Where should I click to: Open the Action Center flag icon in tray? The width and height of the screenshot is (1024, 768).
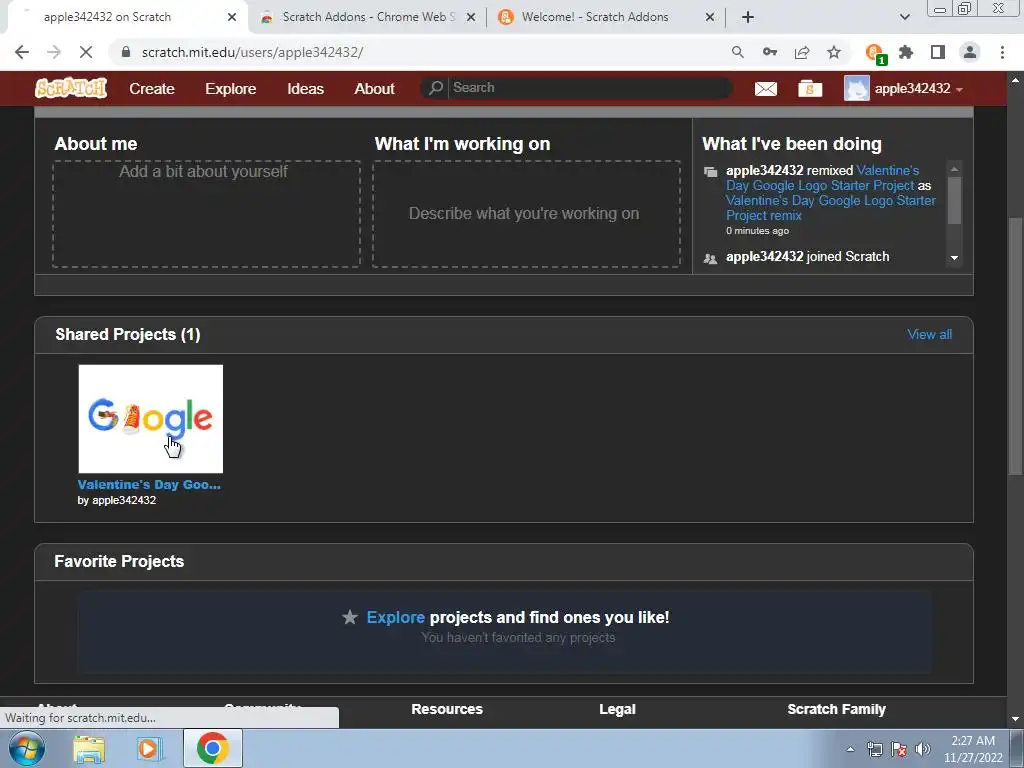click(x=899, y=749)
